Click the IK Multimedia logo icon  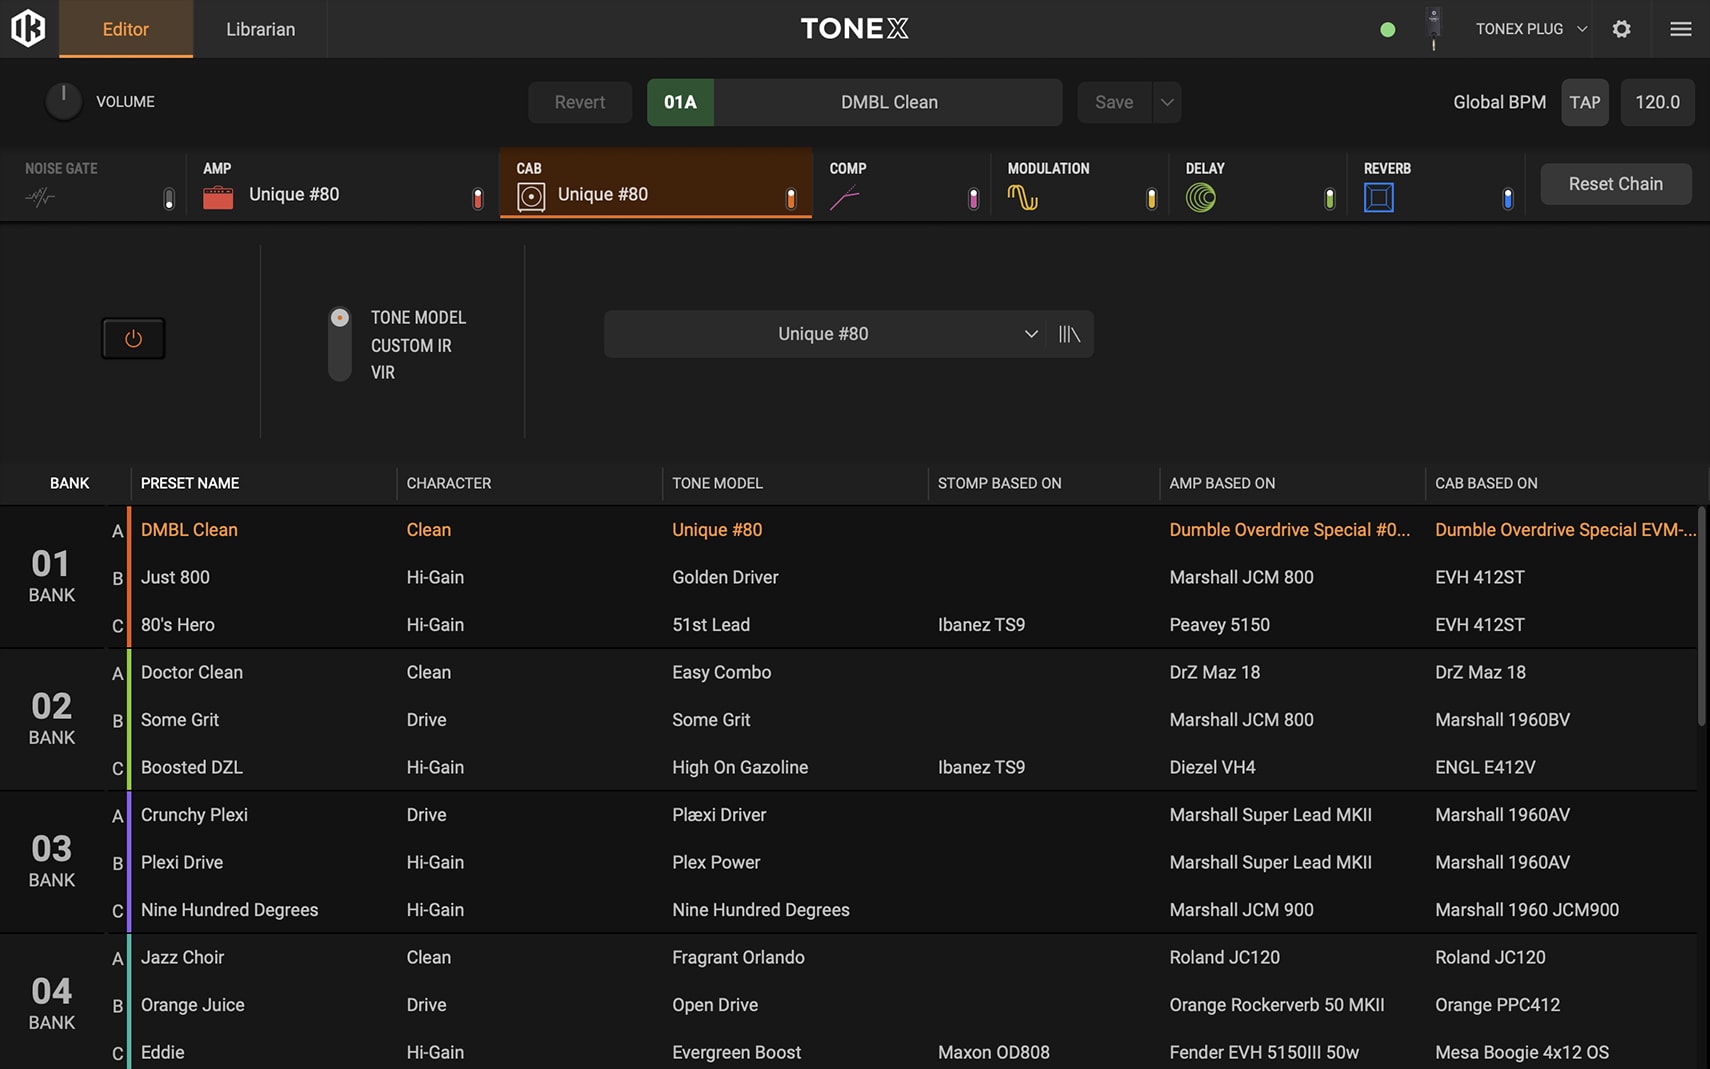(28, 28)
